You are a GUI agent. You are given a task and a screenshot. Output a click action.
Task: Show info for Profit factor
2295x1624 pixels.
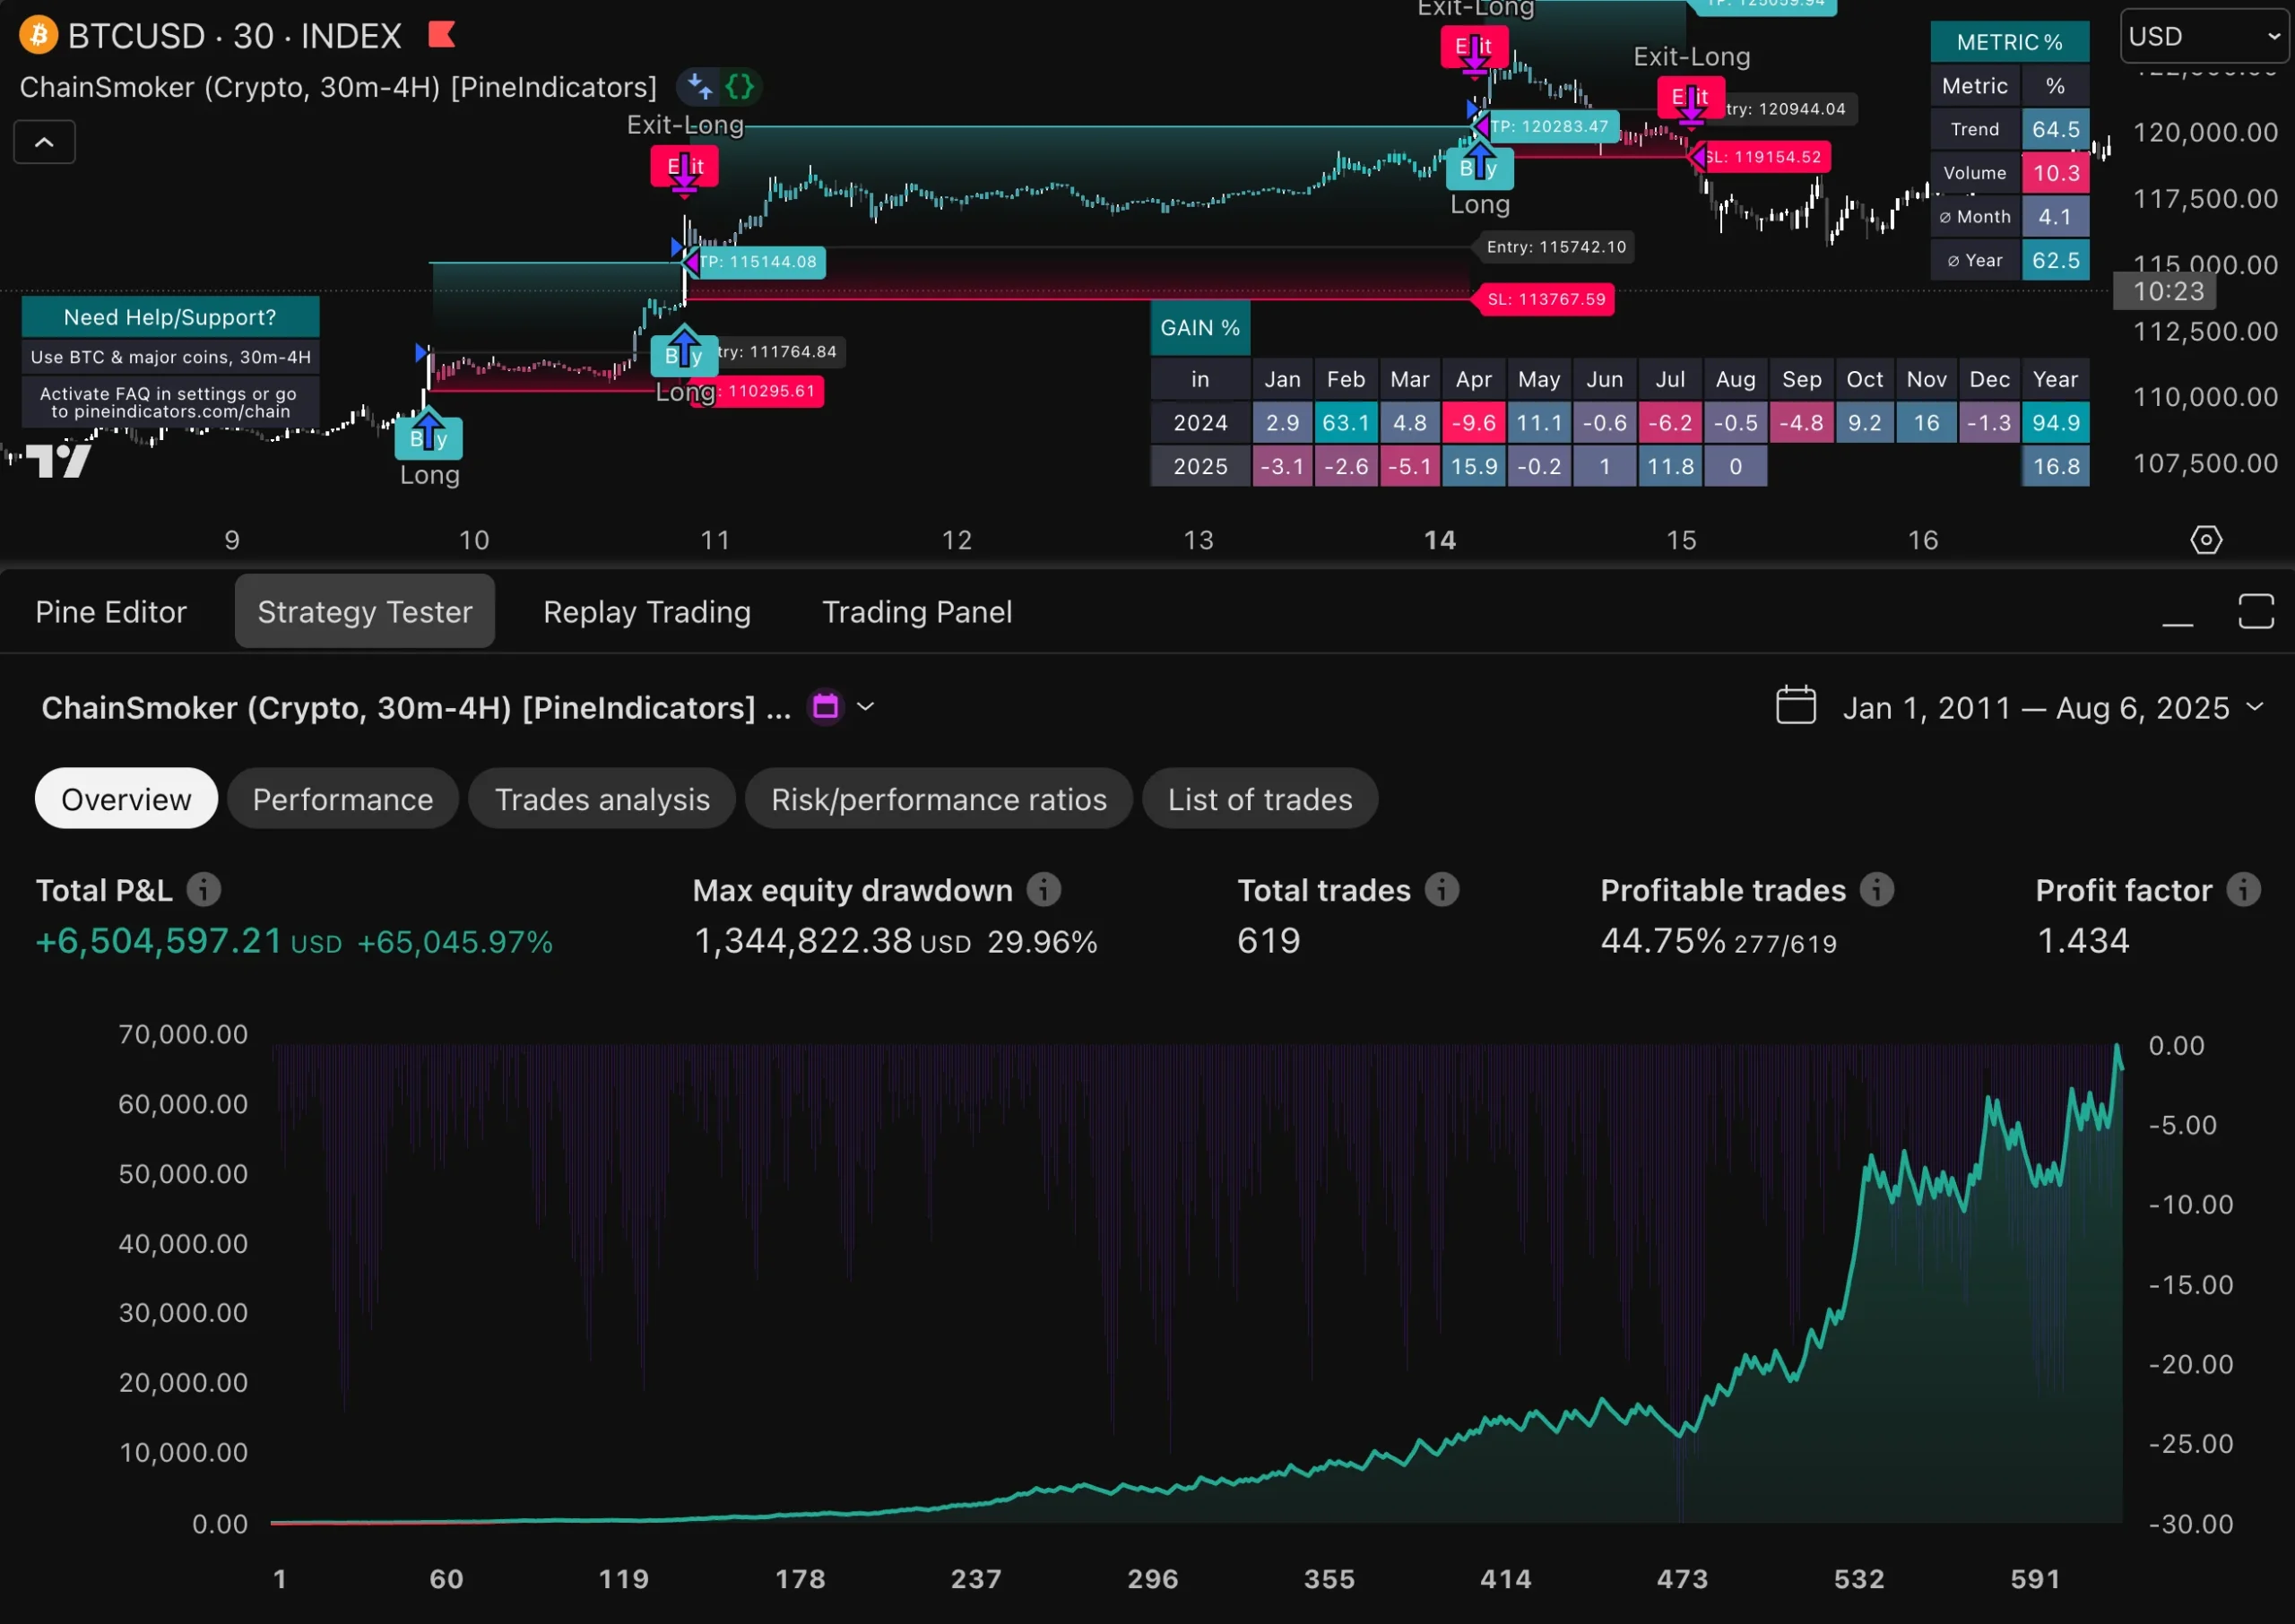click(2243, 889)
